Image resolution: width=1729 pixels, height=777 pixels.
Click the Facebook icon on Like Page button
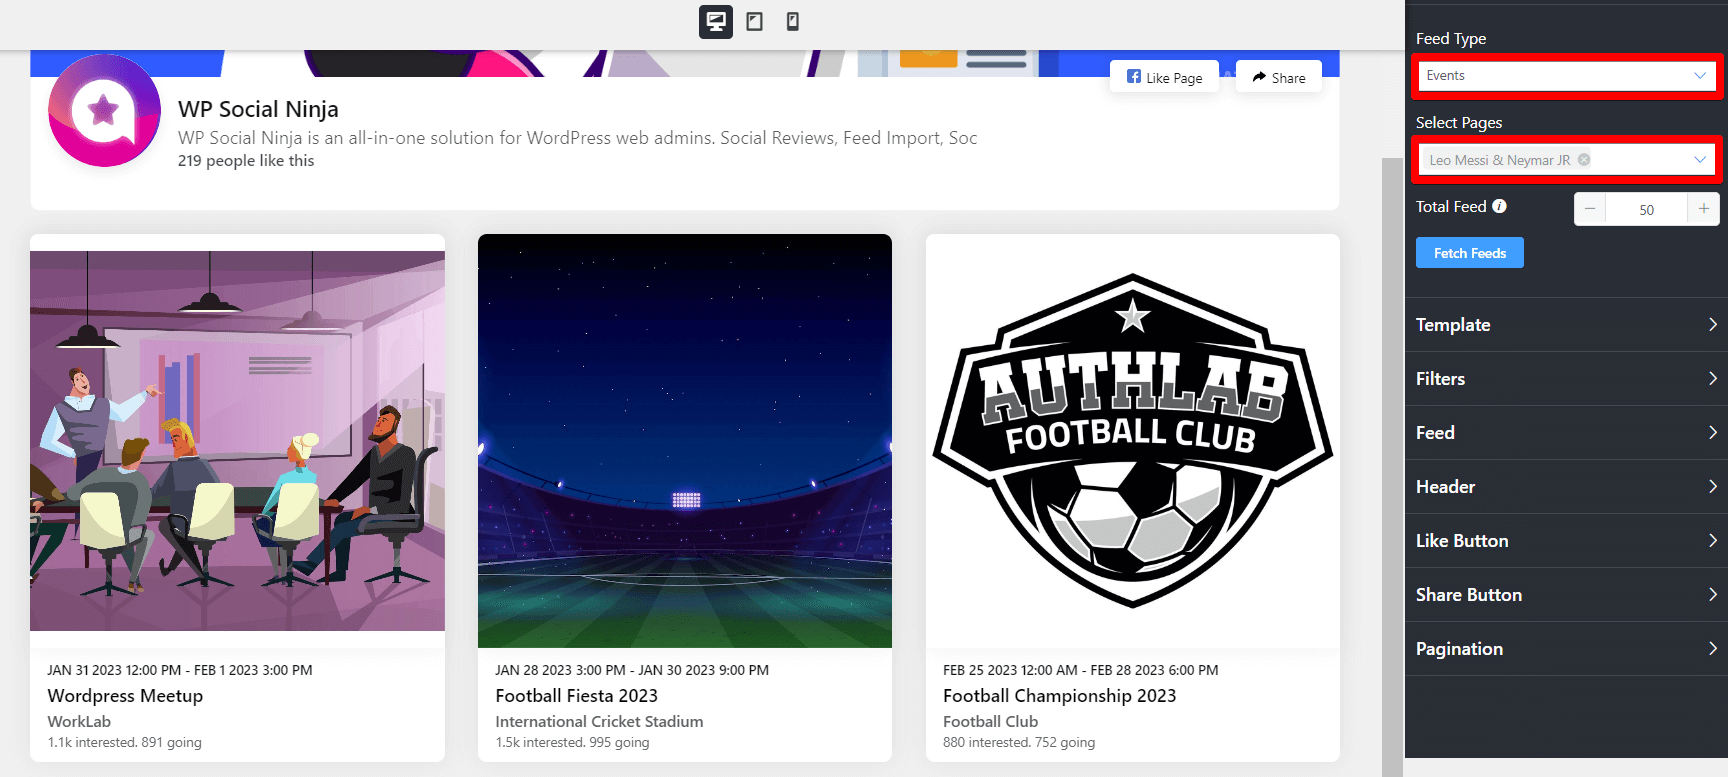[1133, 75]
